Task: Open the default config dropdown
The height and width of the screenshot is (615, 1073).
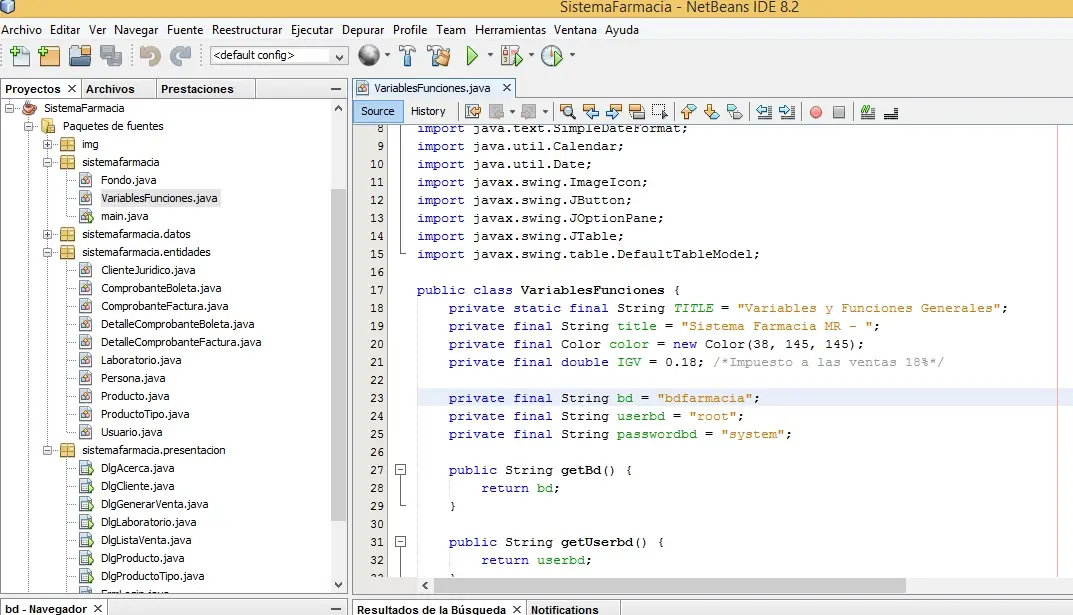Action: tap(279, 56)
